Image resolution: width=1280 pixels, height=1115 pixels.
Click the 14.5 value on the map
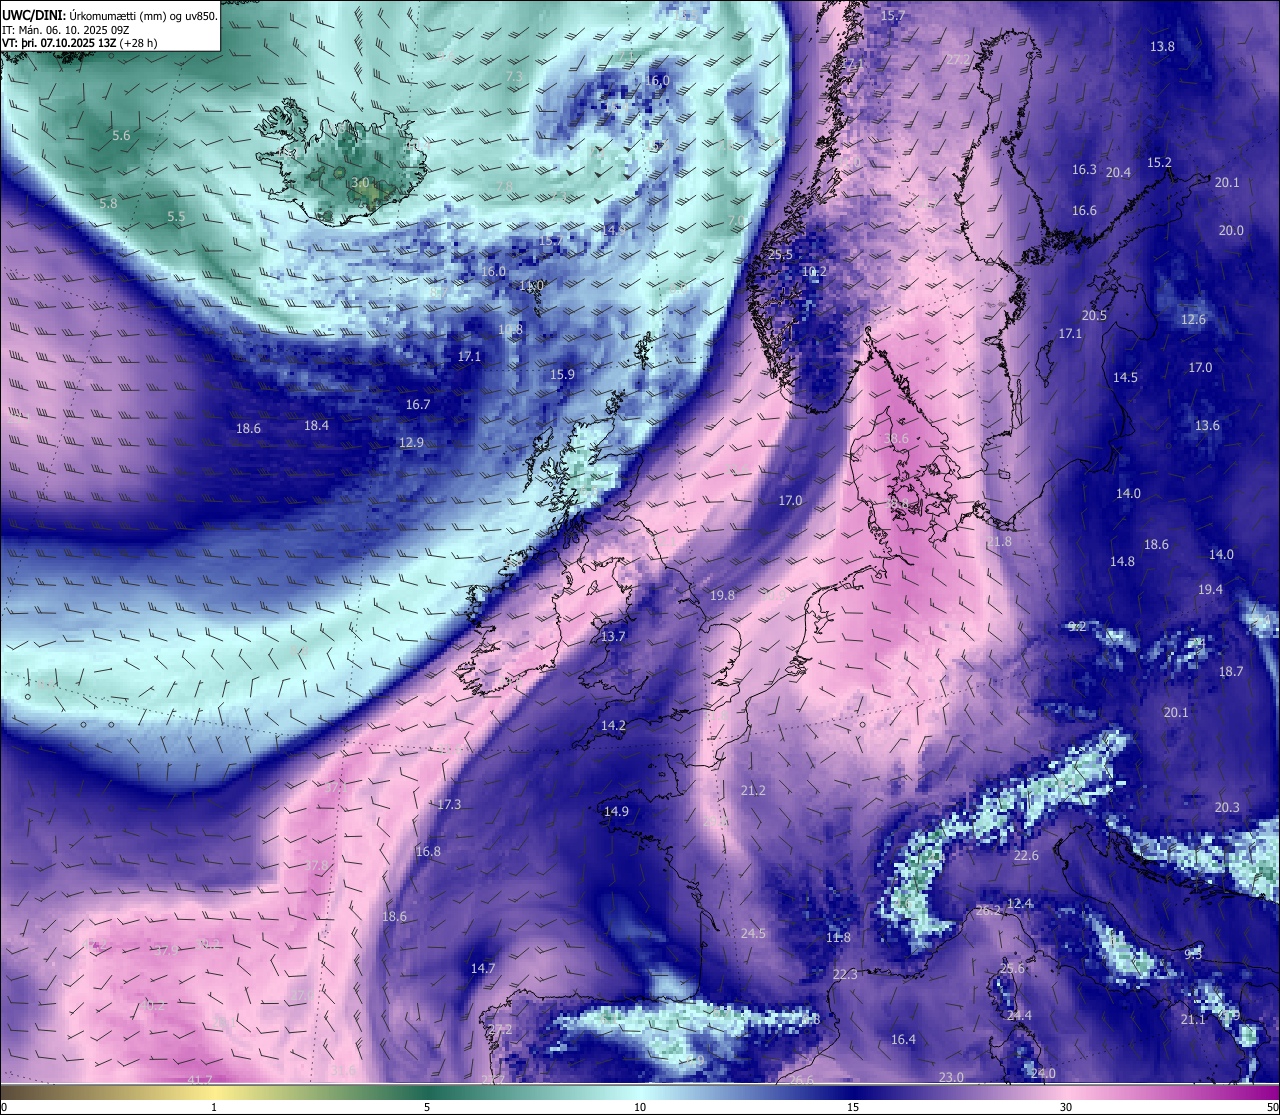tap(1125, 377)
